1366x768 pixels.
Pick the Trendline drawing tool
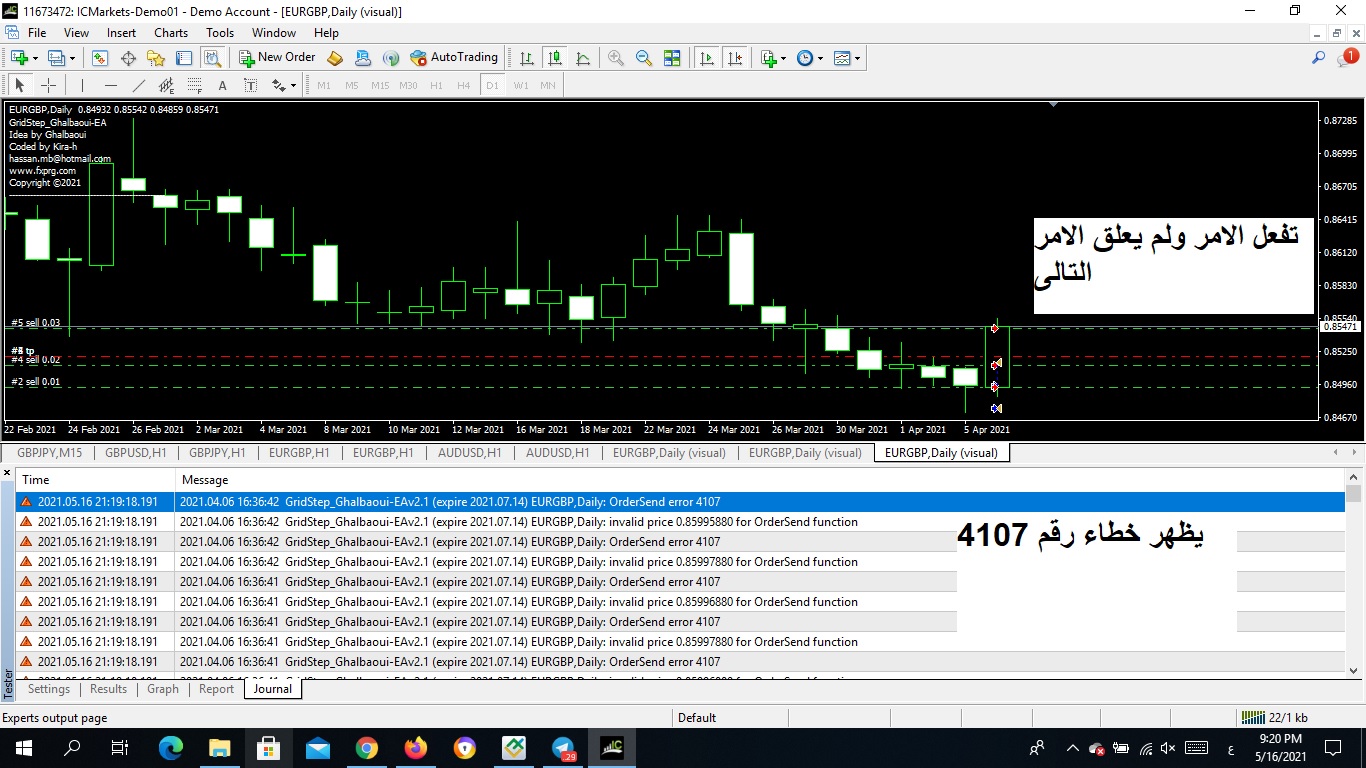pos(139,86)
